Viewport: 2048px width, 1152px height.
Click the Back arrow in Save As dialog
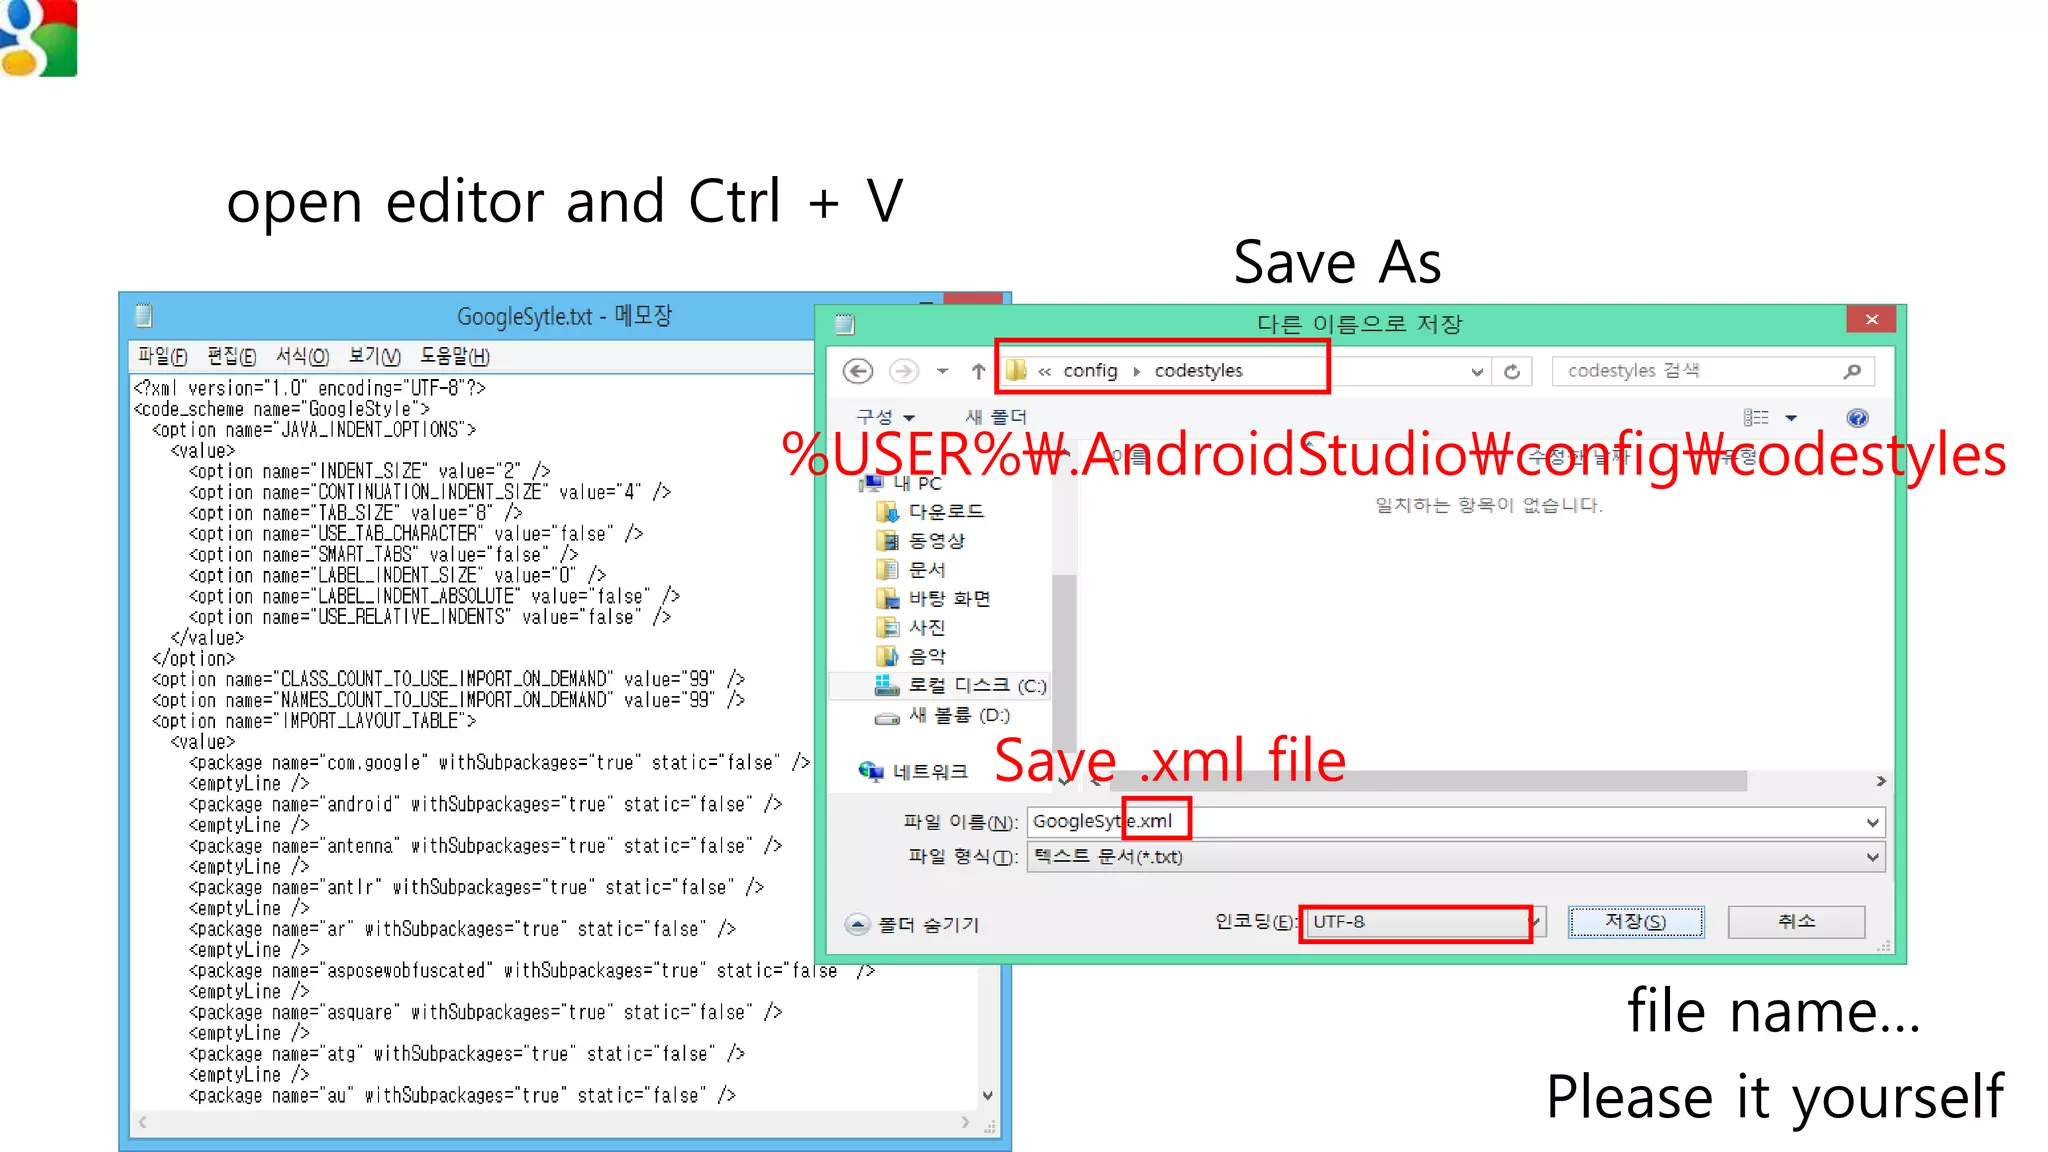point(857,371)
